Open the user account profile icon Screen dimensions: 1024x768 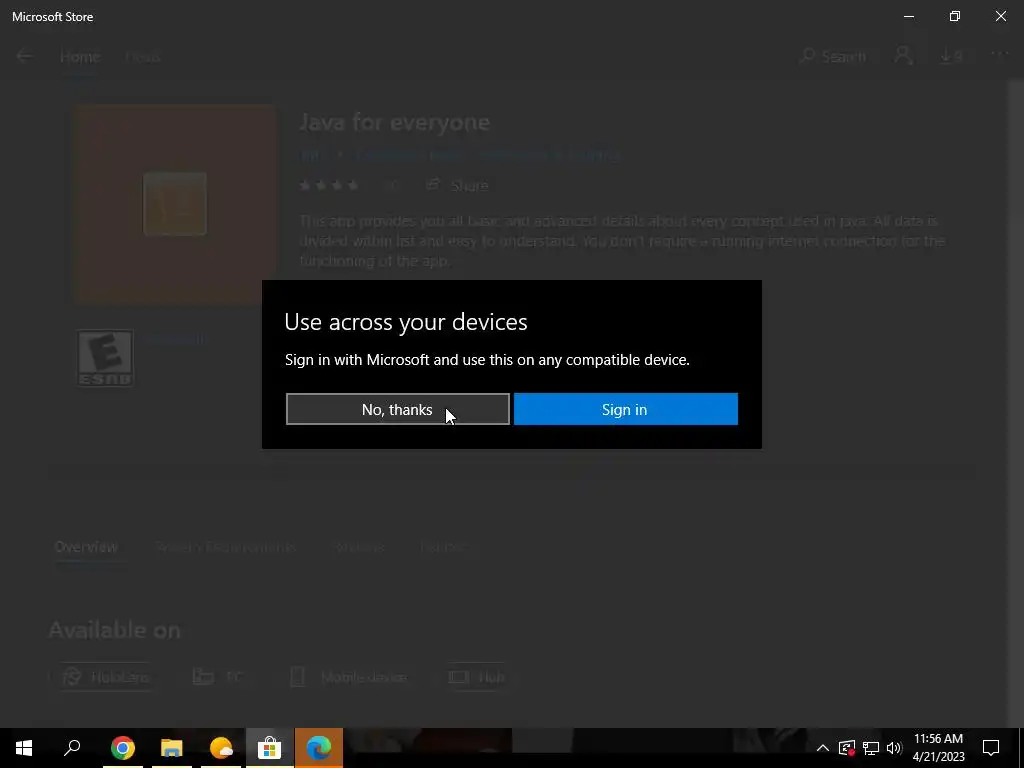903,56
